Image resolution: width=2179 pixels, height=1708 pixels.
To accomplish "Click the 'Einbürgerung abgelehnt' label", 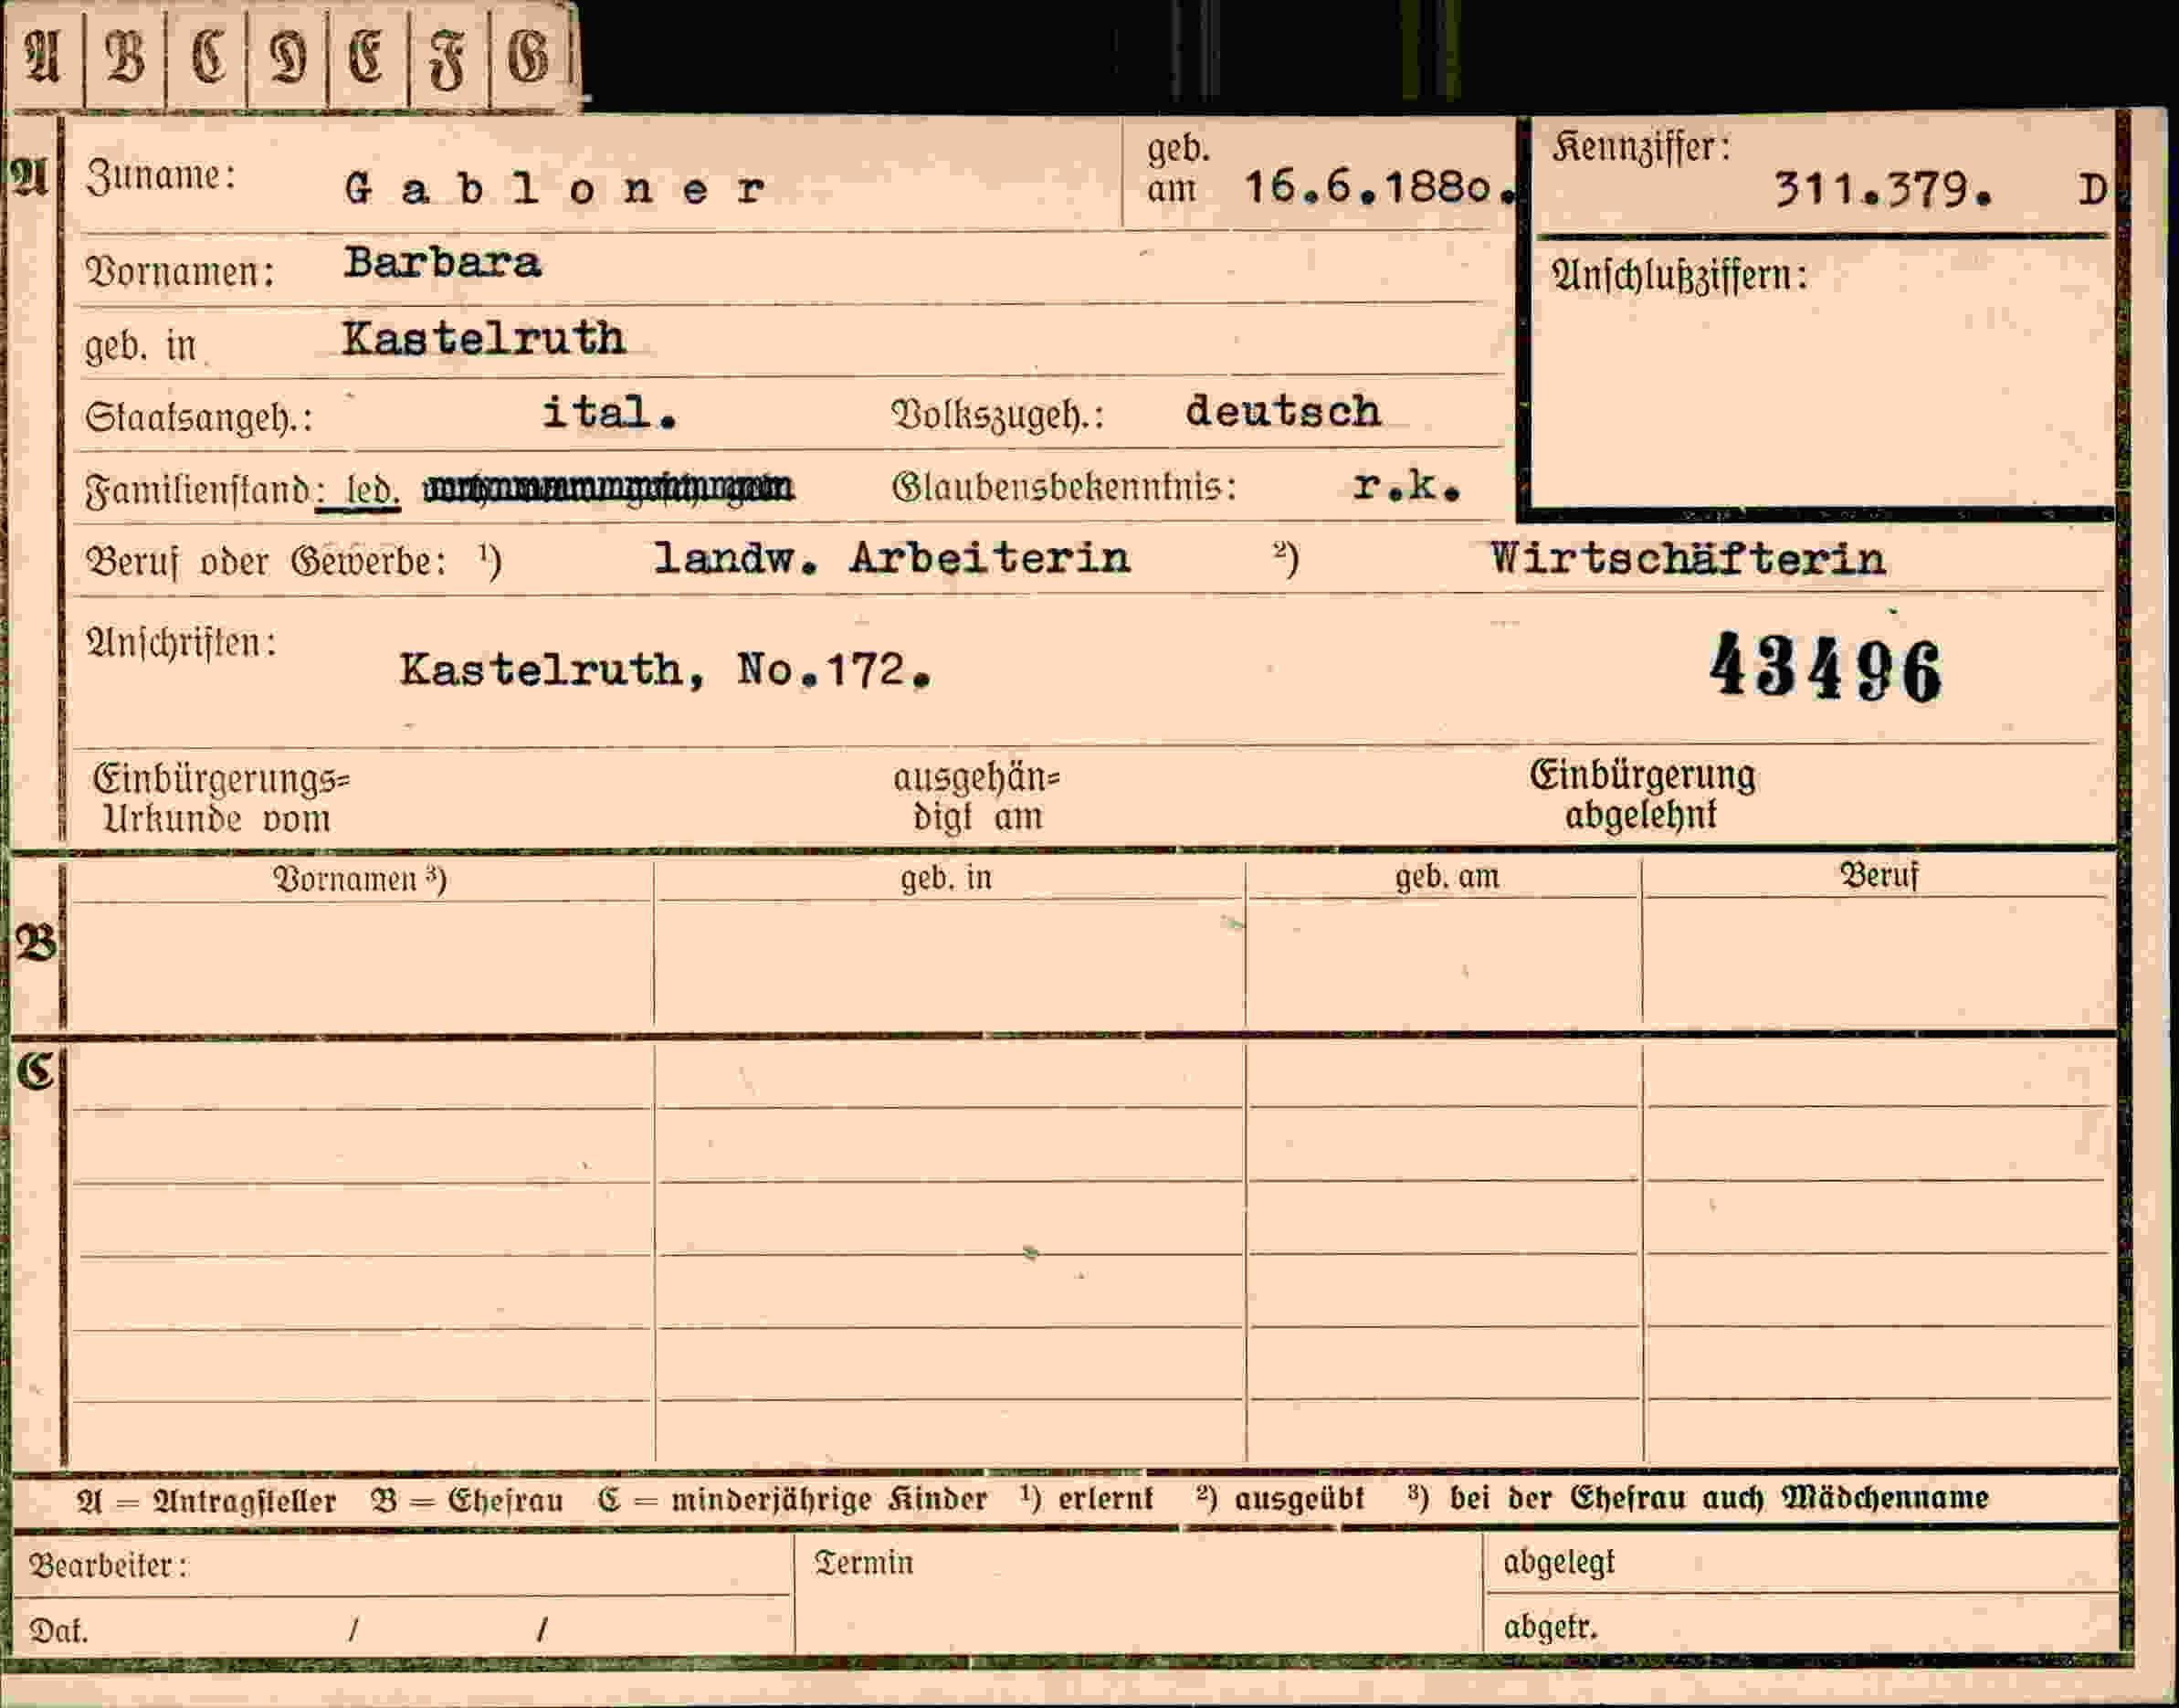I will [1642, 795].
